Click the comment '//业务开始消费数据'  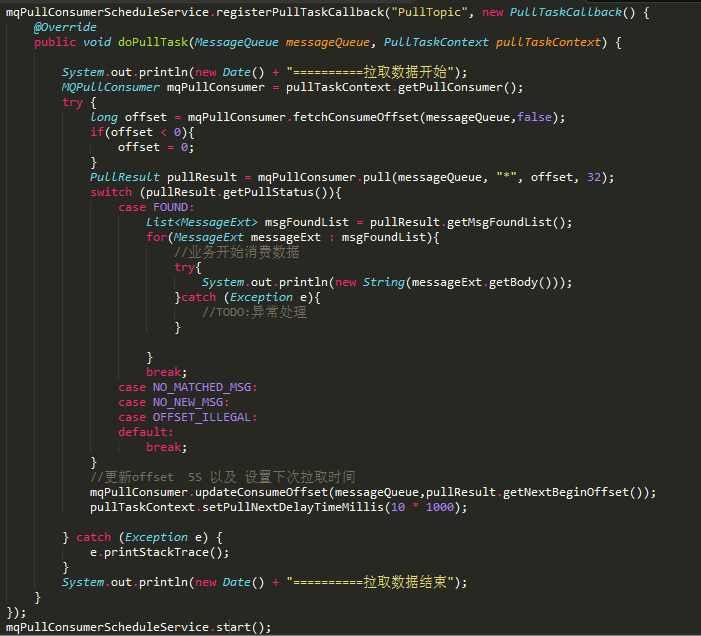236,252
